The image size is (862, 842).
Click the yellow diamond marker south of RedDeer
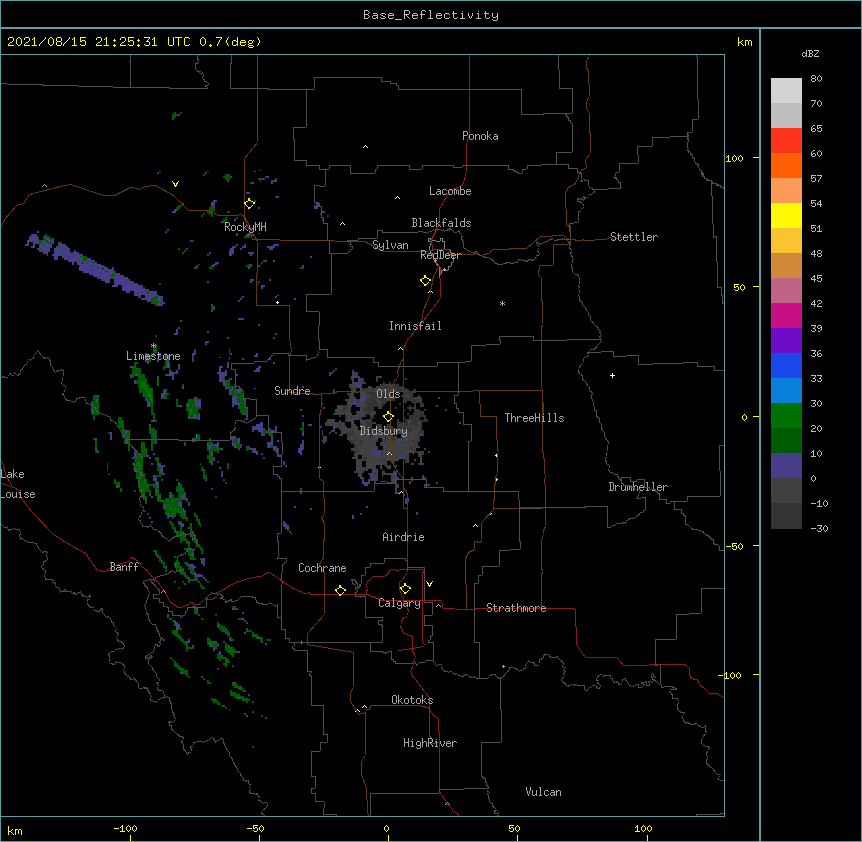click(x=426, y=281)
